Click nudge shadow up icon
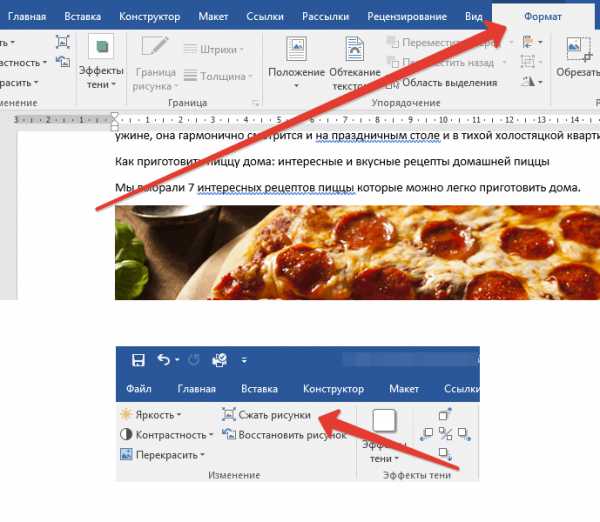 (445, 414)
